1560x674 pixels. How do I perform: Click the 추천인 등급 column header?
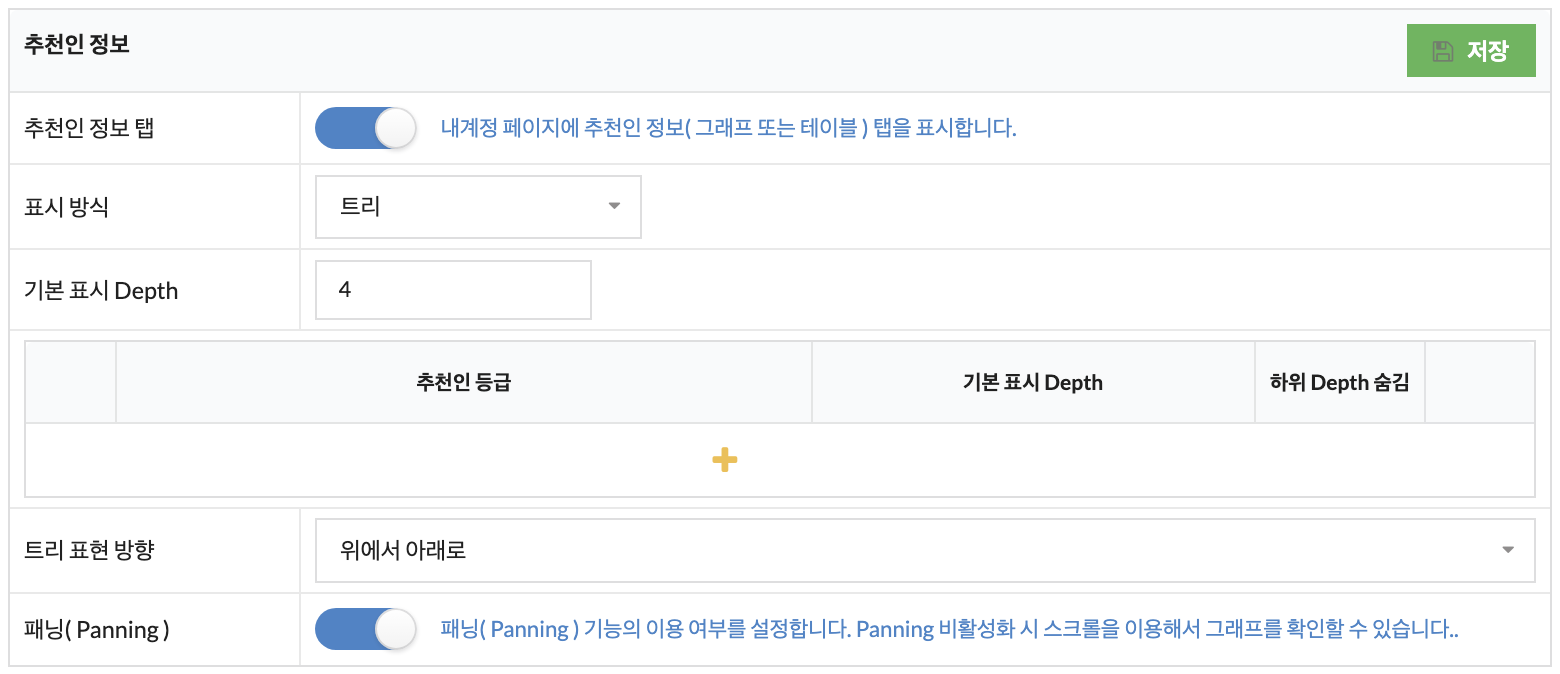463,382
